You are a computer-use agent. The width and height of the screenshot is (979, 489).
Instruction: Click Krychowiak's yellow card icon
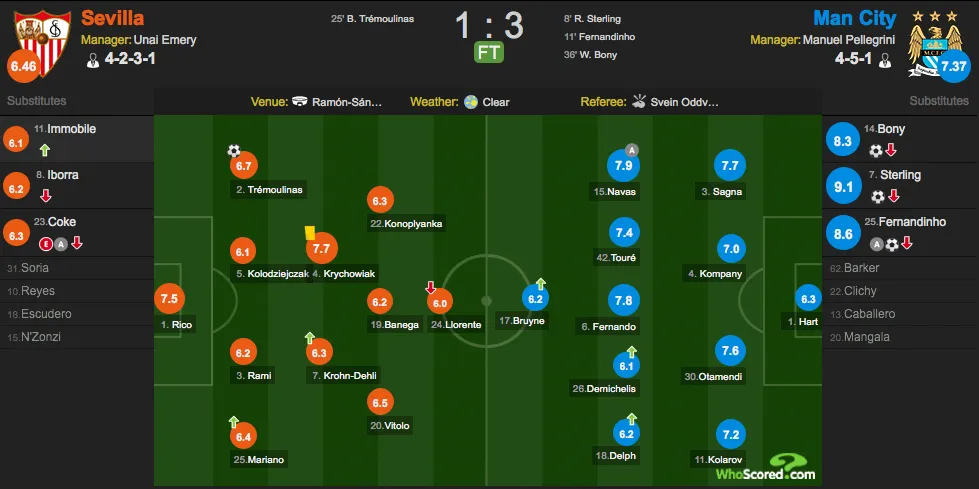tap(310, 232)
